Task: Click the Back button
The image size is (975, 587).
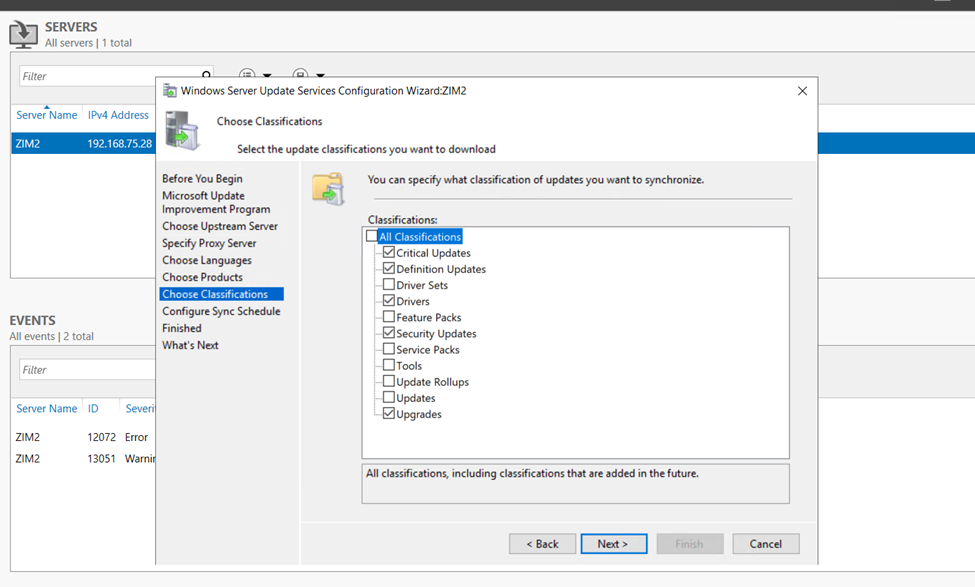Action: coord(542,544)
